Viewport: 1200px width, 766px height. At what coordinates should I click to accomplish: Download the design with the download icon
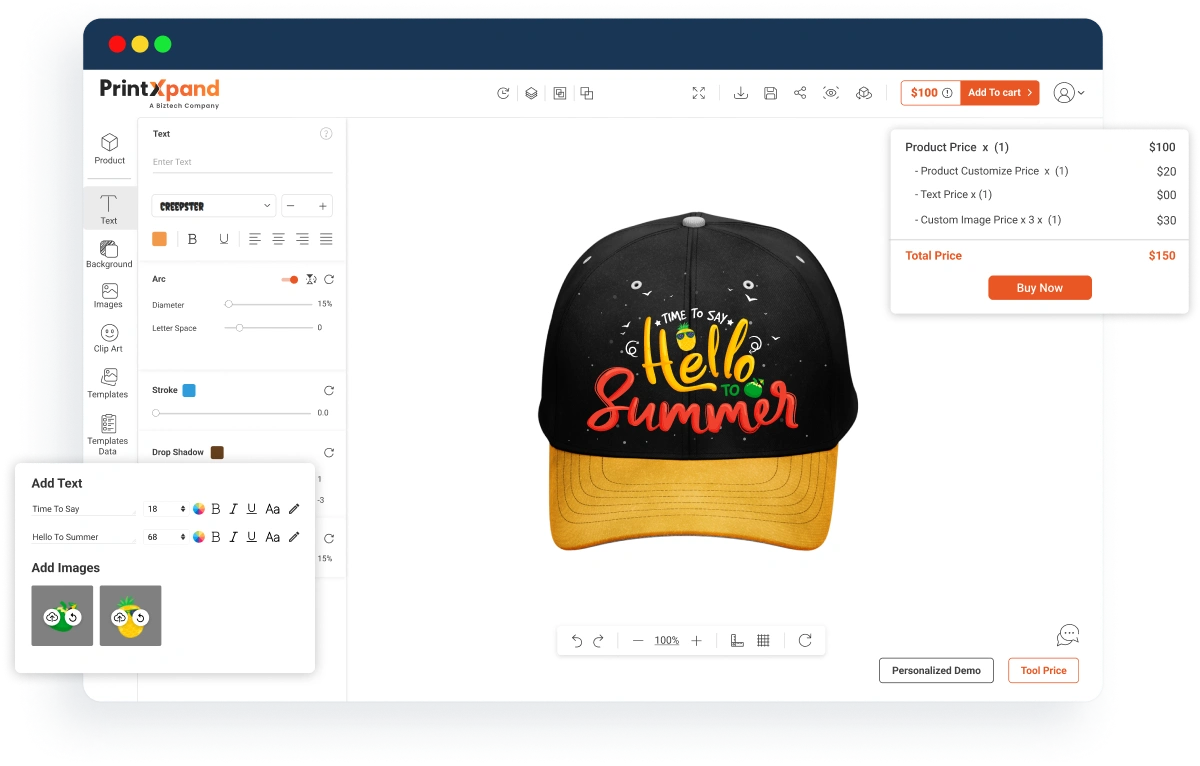coord(741,93)
